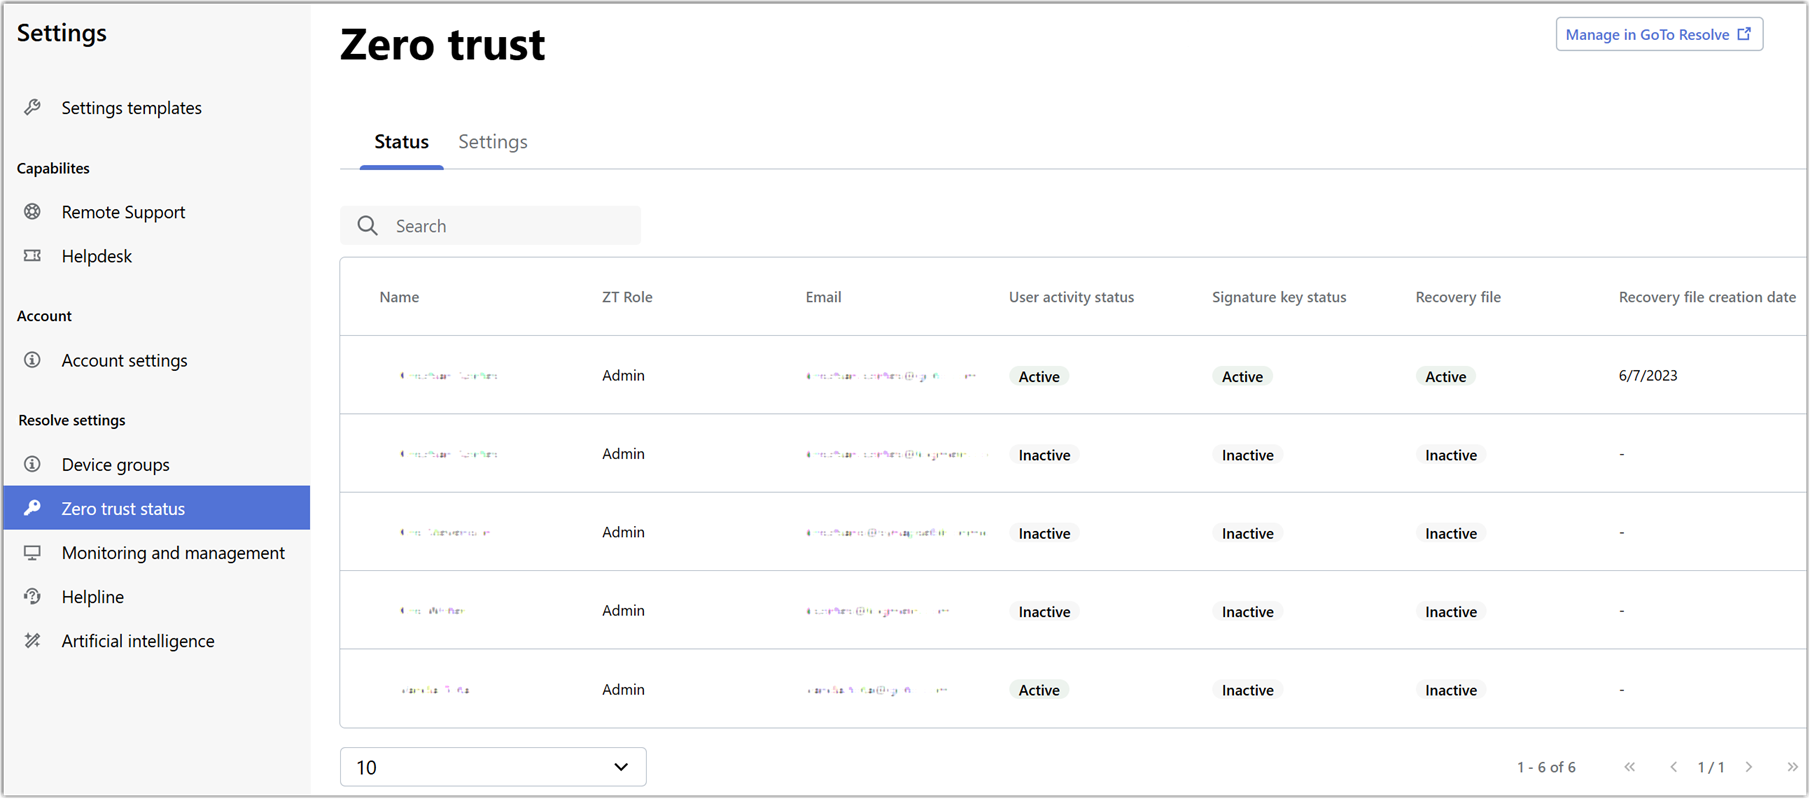Click the Artificial intelligence wand icon
Screen dimensions: 1810x799
tap(33, 641)
